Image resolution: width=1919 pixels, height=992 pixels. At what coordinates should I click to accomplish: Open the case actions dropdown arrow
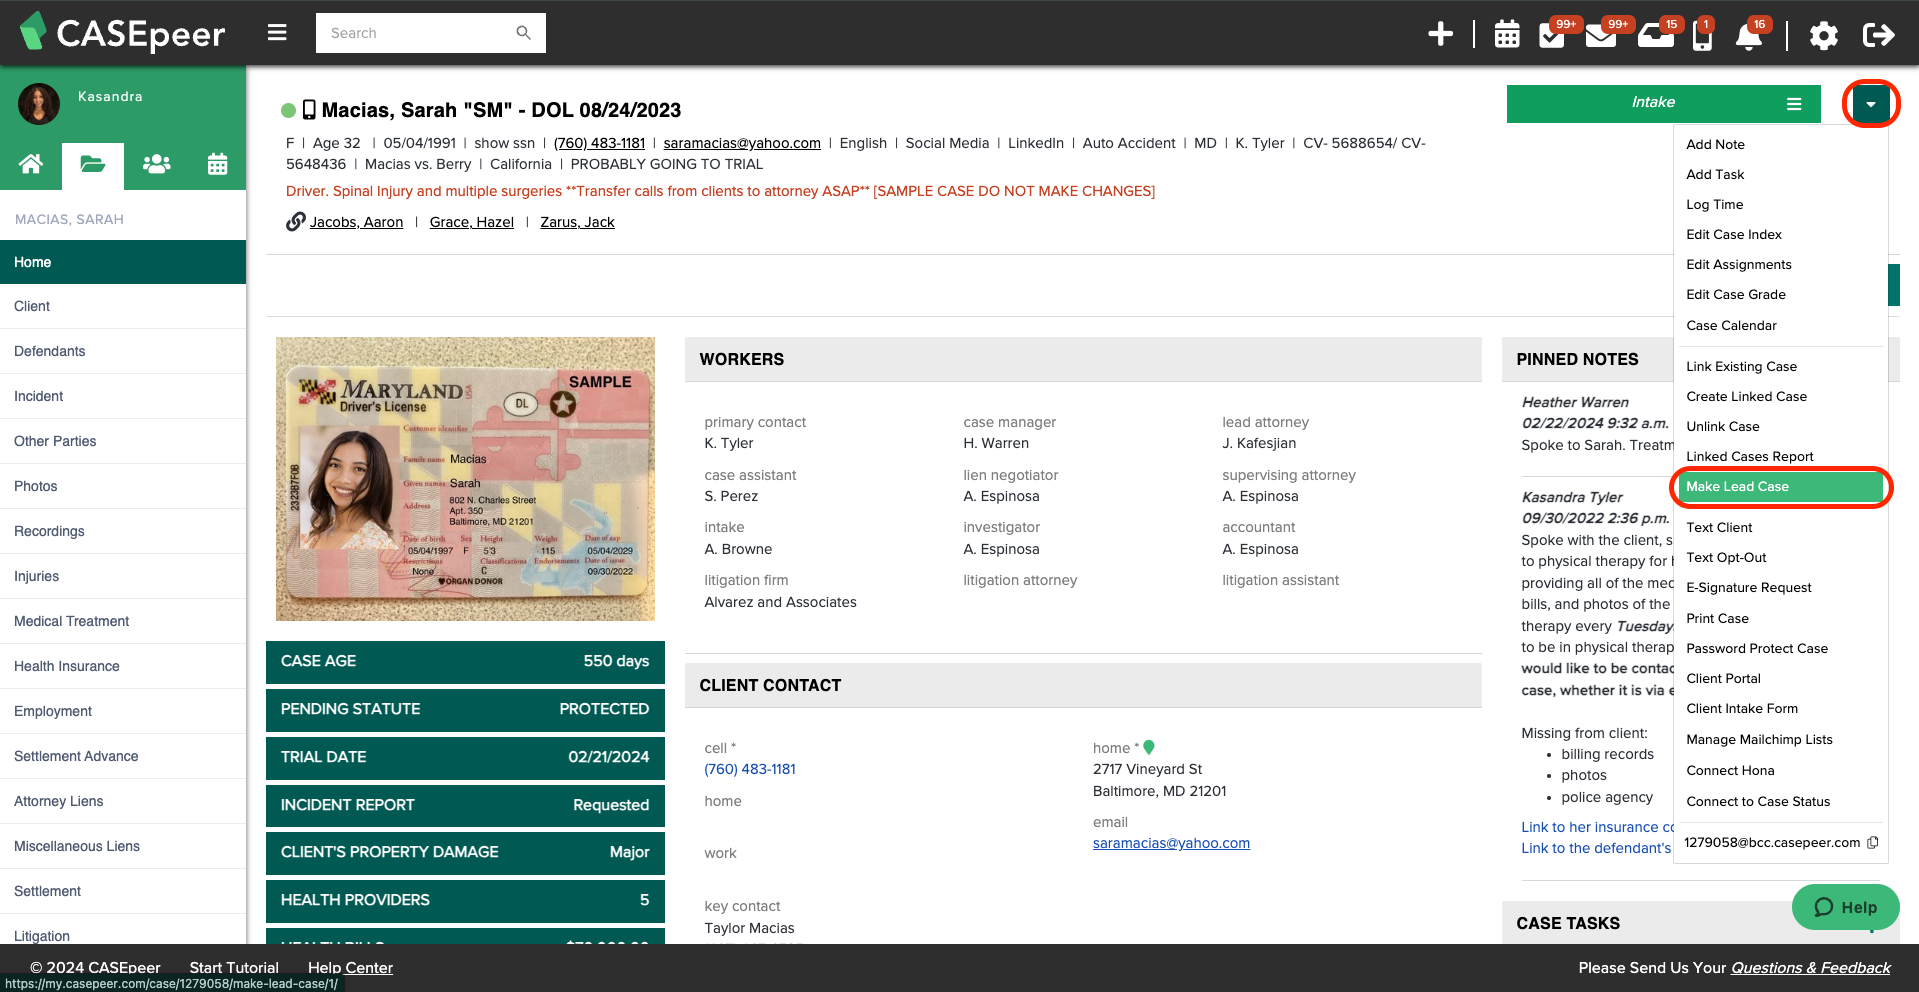tap(1870, 104)
